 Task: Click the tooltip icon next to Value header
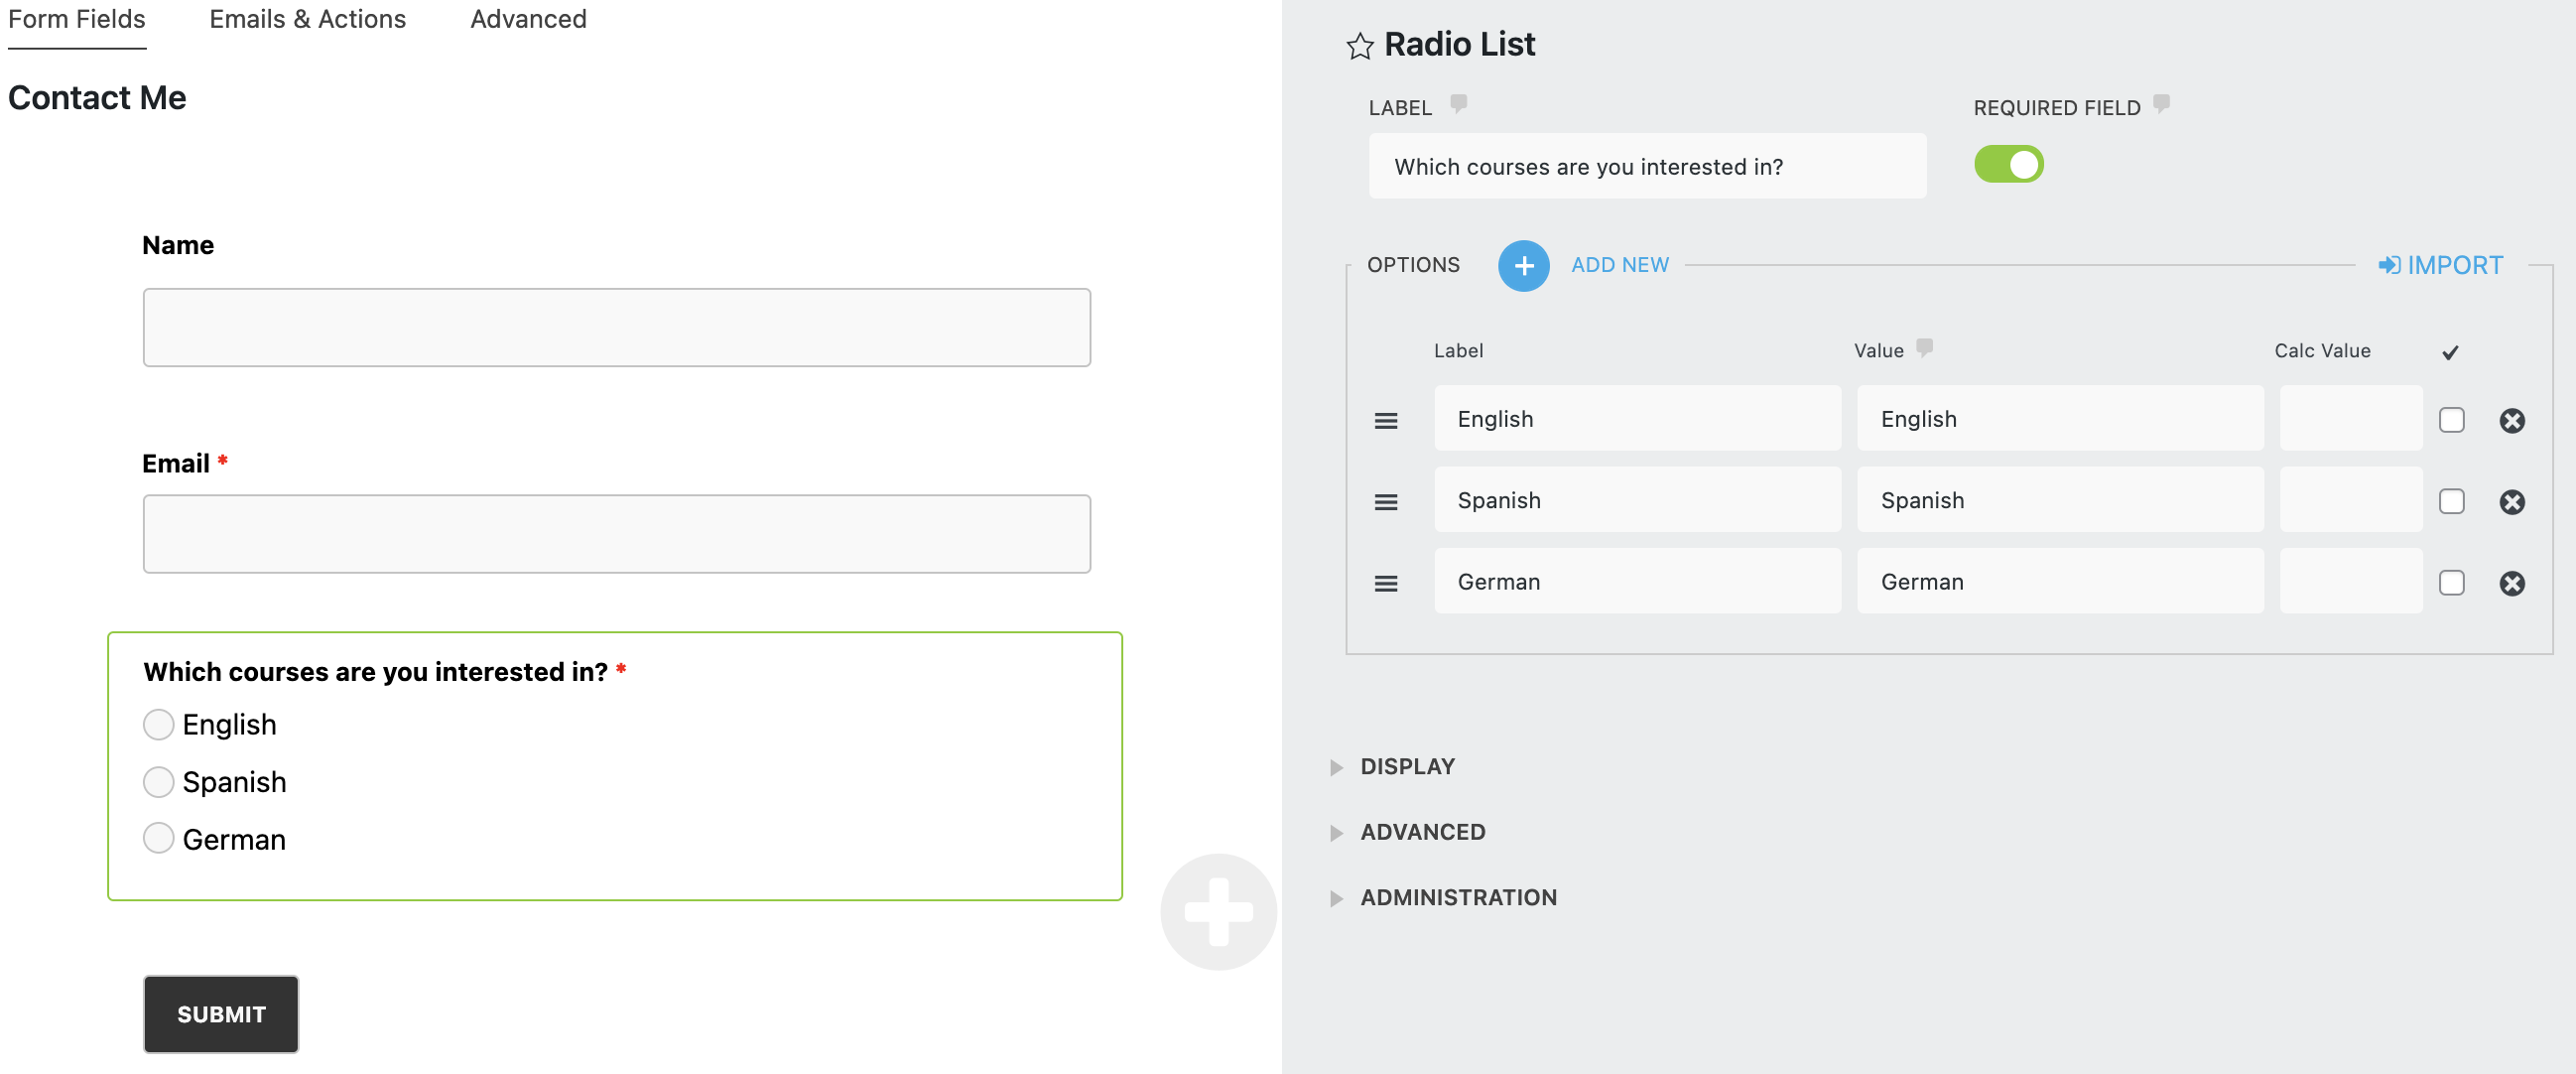tap(1925, 348)
